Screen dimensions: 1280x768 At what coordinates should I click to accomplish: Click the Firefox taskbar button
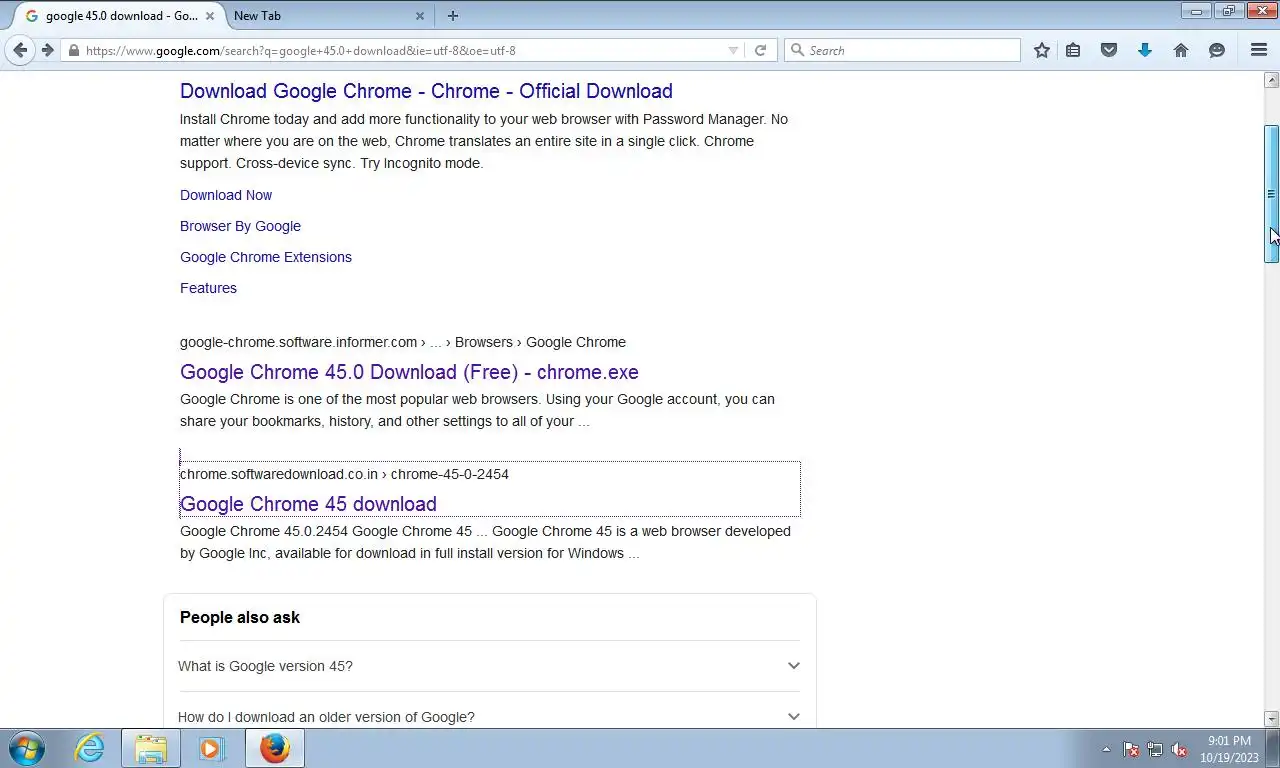[x=274, y=748]
